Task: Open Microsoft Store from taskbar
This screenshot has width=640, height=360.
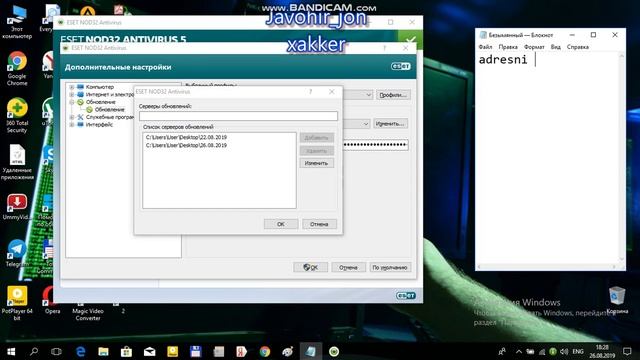Action: tap(126, 351)
